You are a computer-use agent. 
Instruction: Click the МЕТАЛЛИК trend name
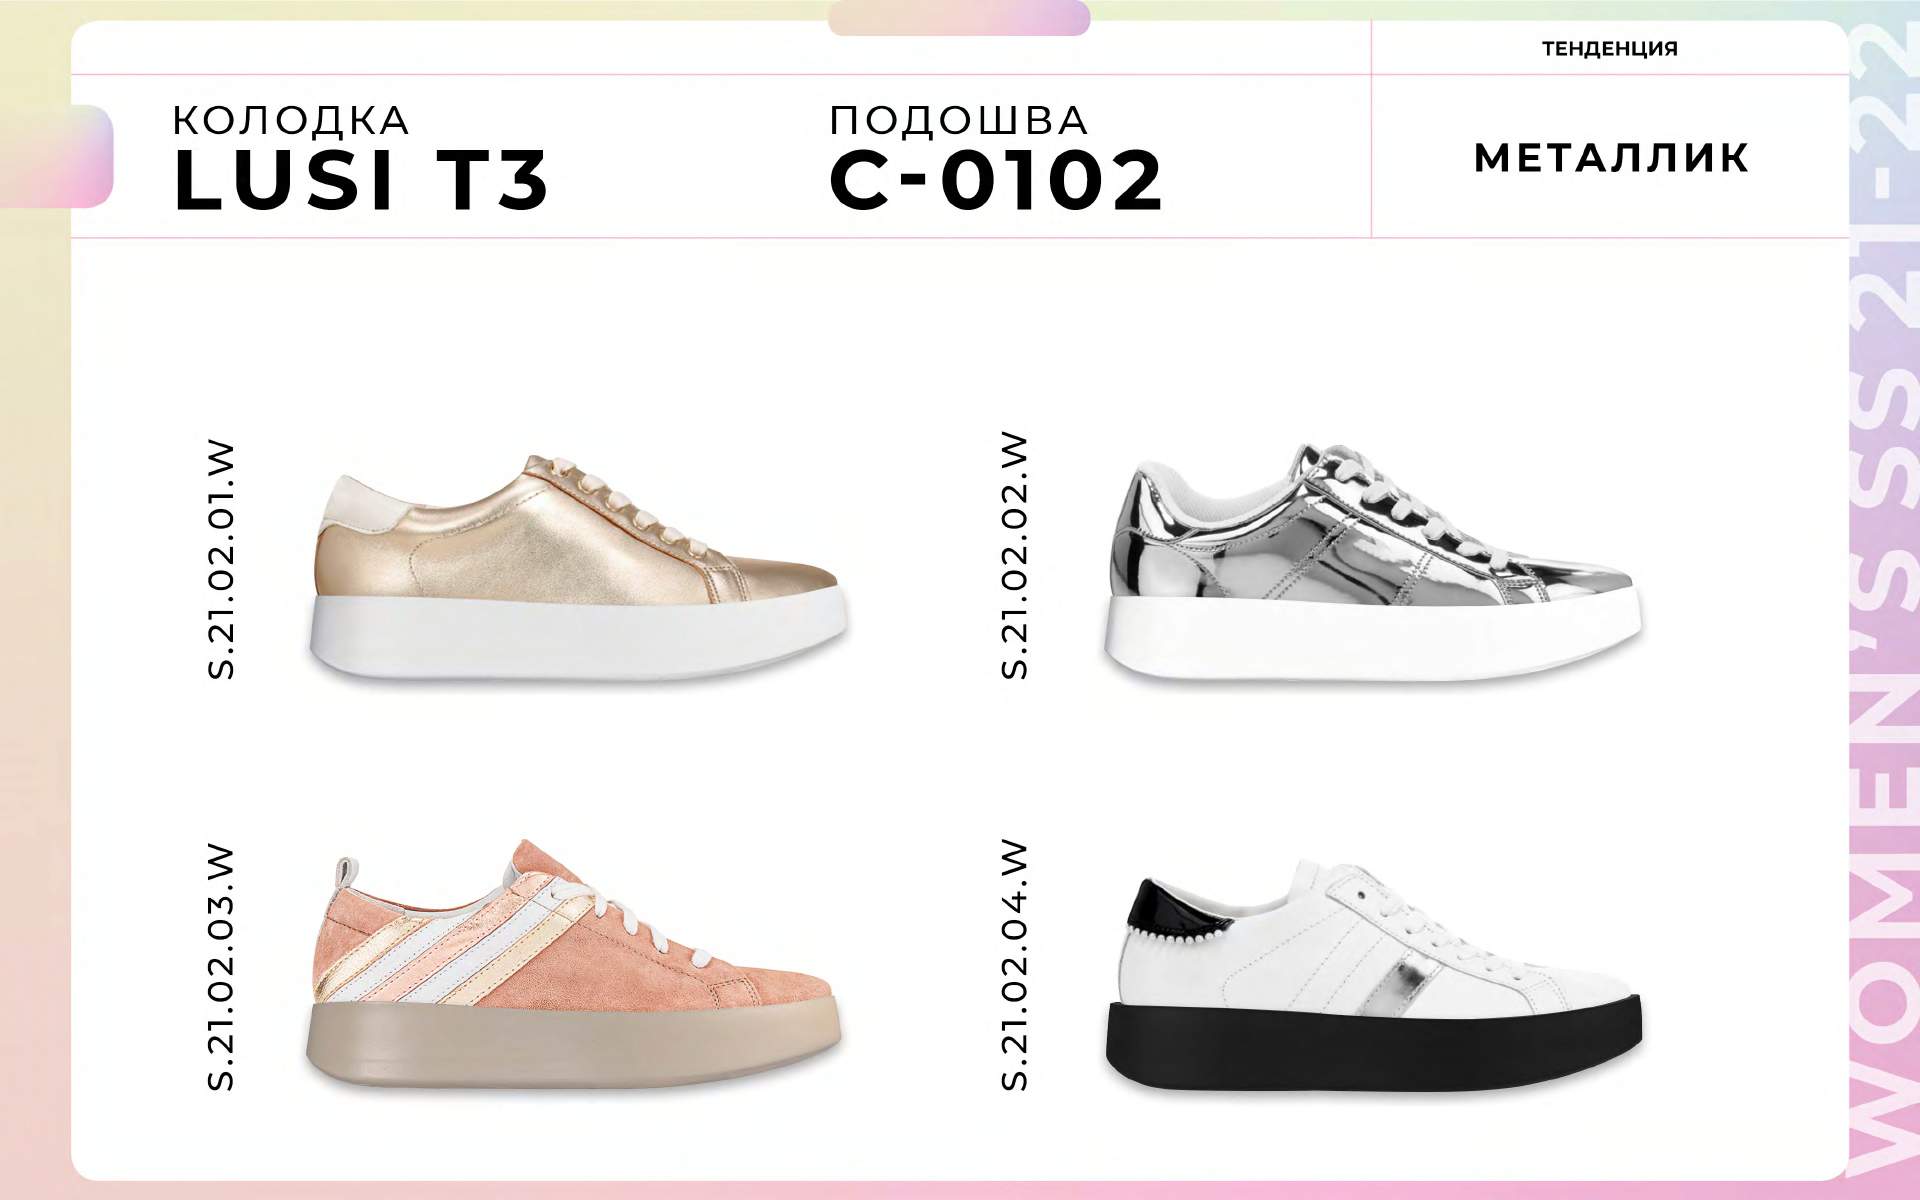(1611, 158)
